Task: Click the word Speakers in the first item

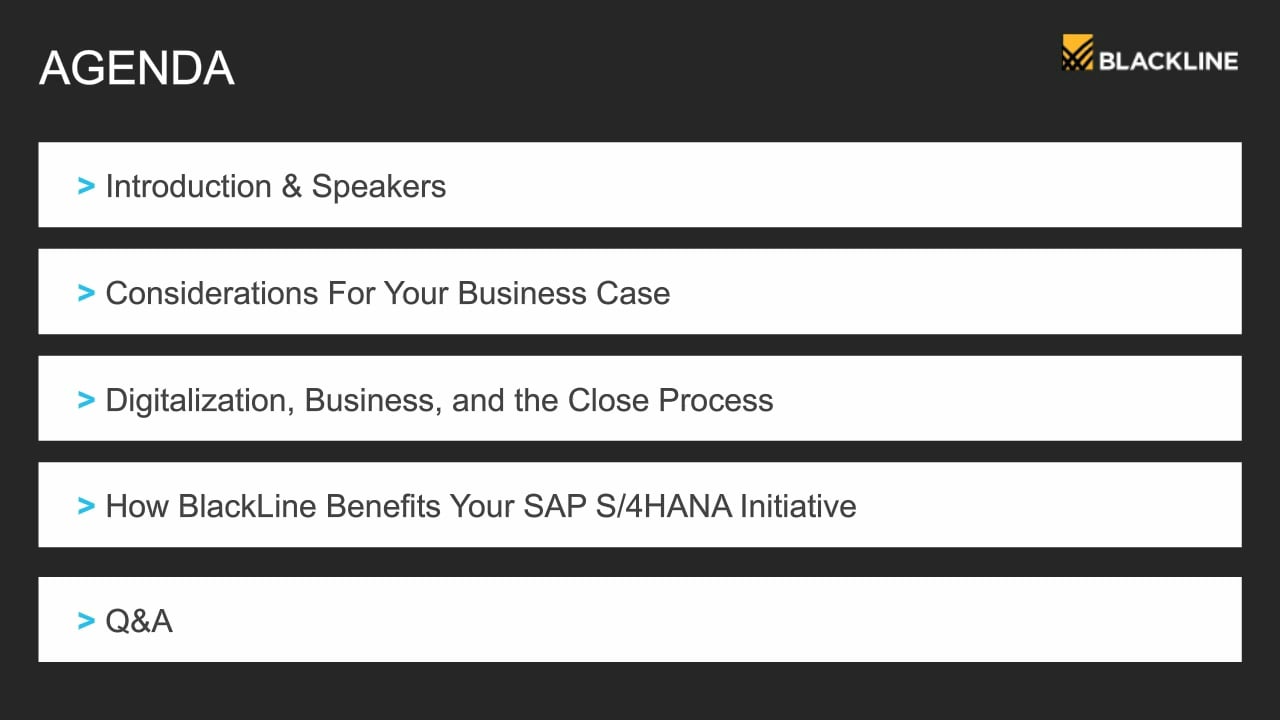Action: click(379, 187)
